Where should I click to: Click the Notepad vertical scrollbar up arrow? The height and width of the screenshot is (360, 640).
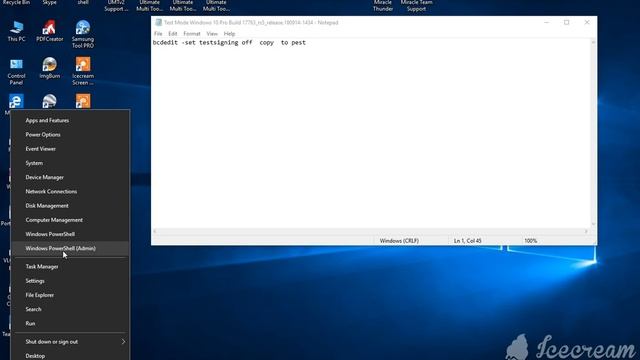[593, 42]
